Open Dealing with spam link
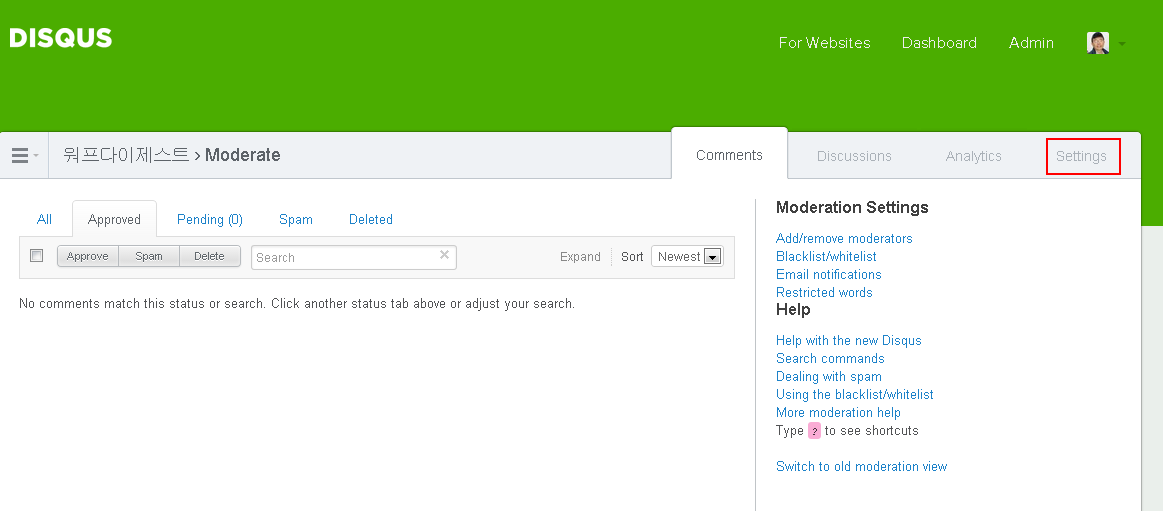Viewport: 1163px width, 511px height. click(828, 377)
